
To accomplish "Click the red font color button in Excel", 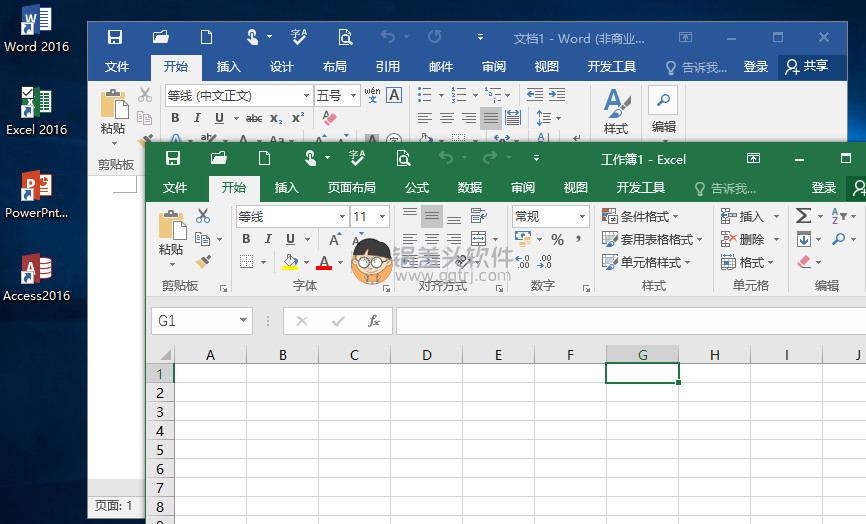I will pos(324,262).
